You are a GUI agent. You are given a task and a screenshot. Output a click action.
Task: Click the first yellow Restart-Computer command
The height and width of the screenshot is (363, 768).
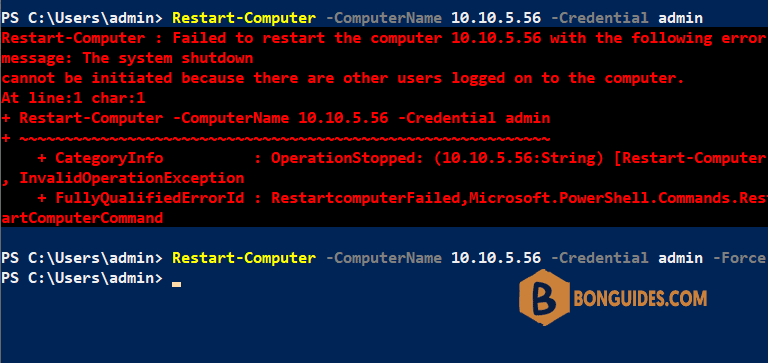pos(244,19)
